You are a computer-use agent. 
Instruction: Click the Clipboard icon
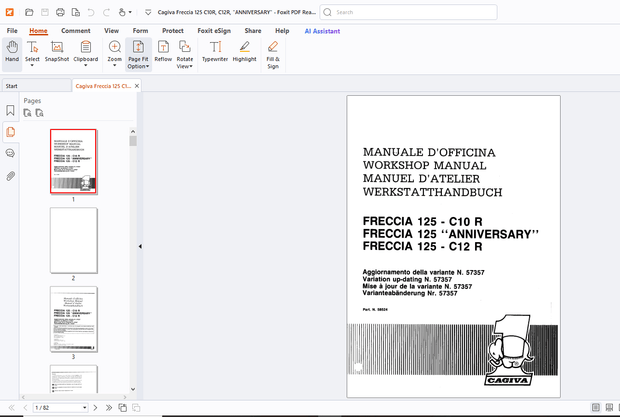(86, 47)
